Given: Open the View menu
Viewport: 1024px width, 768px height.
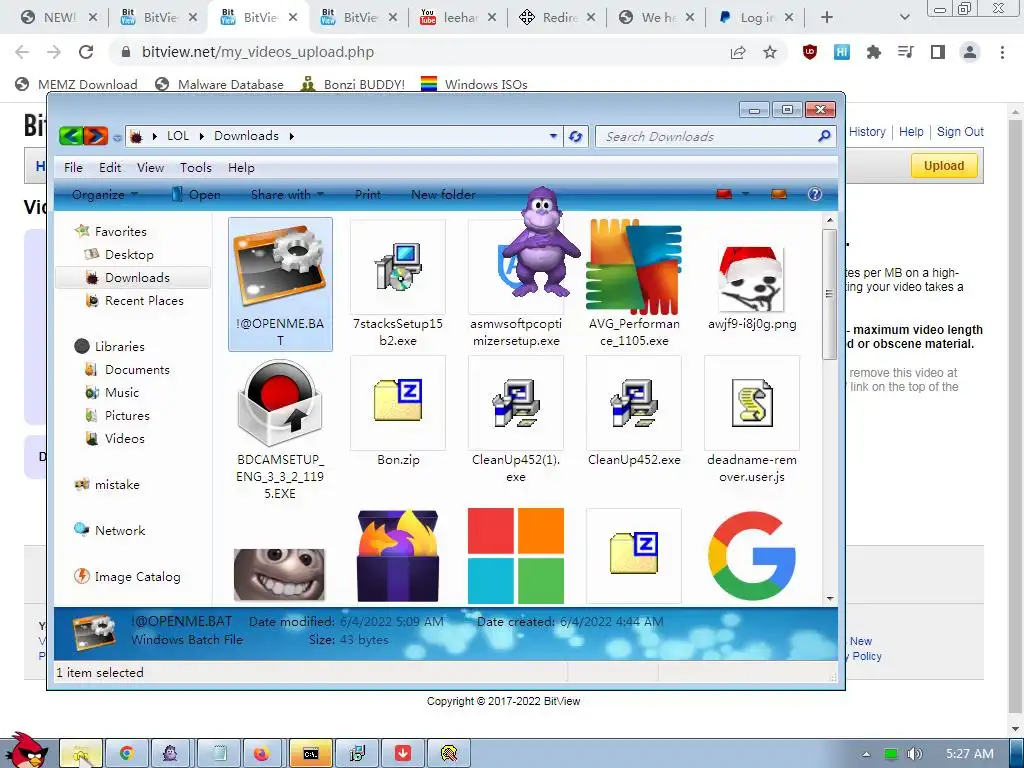Looking at the screenshot, I should click(150, 167).
